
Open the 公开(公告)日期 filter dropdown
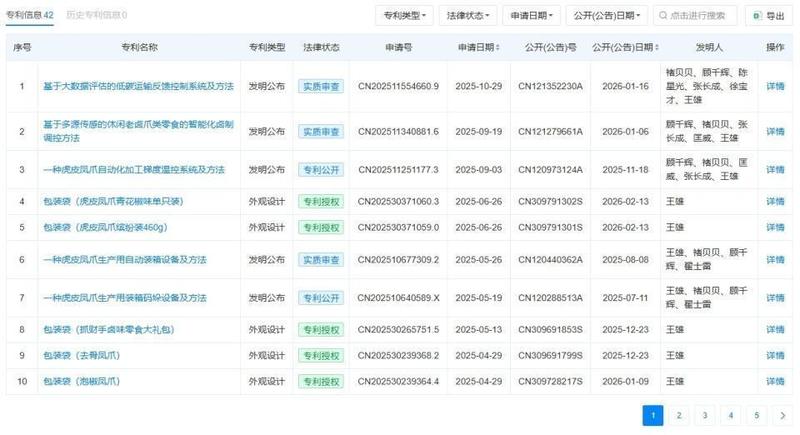pos(606,15)
